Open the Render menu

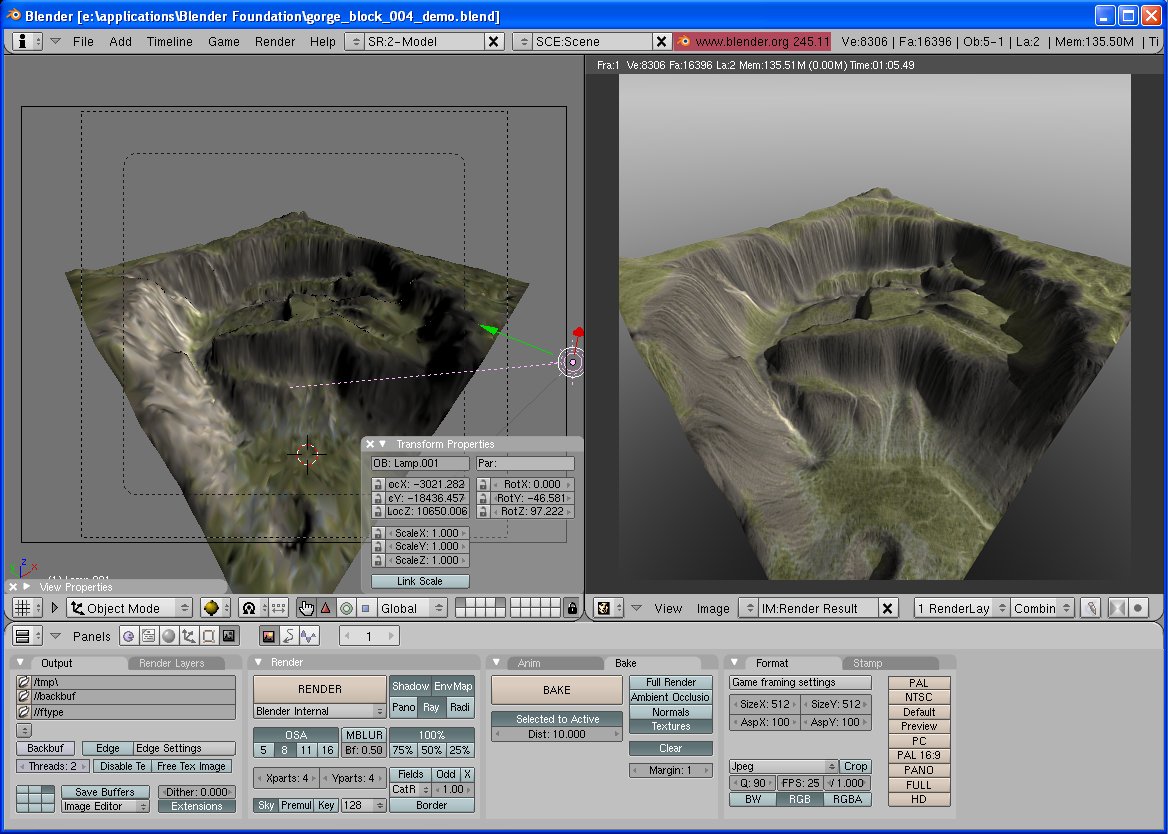click(275, 42)
